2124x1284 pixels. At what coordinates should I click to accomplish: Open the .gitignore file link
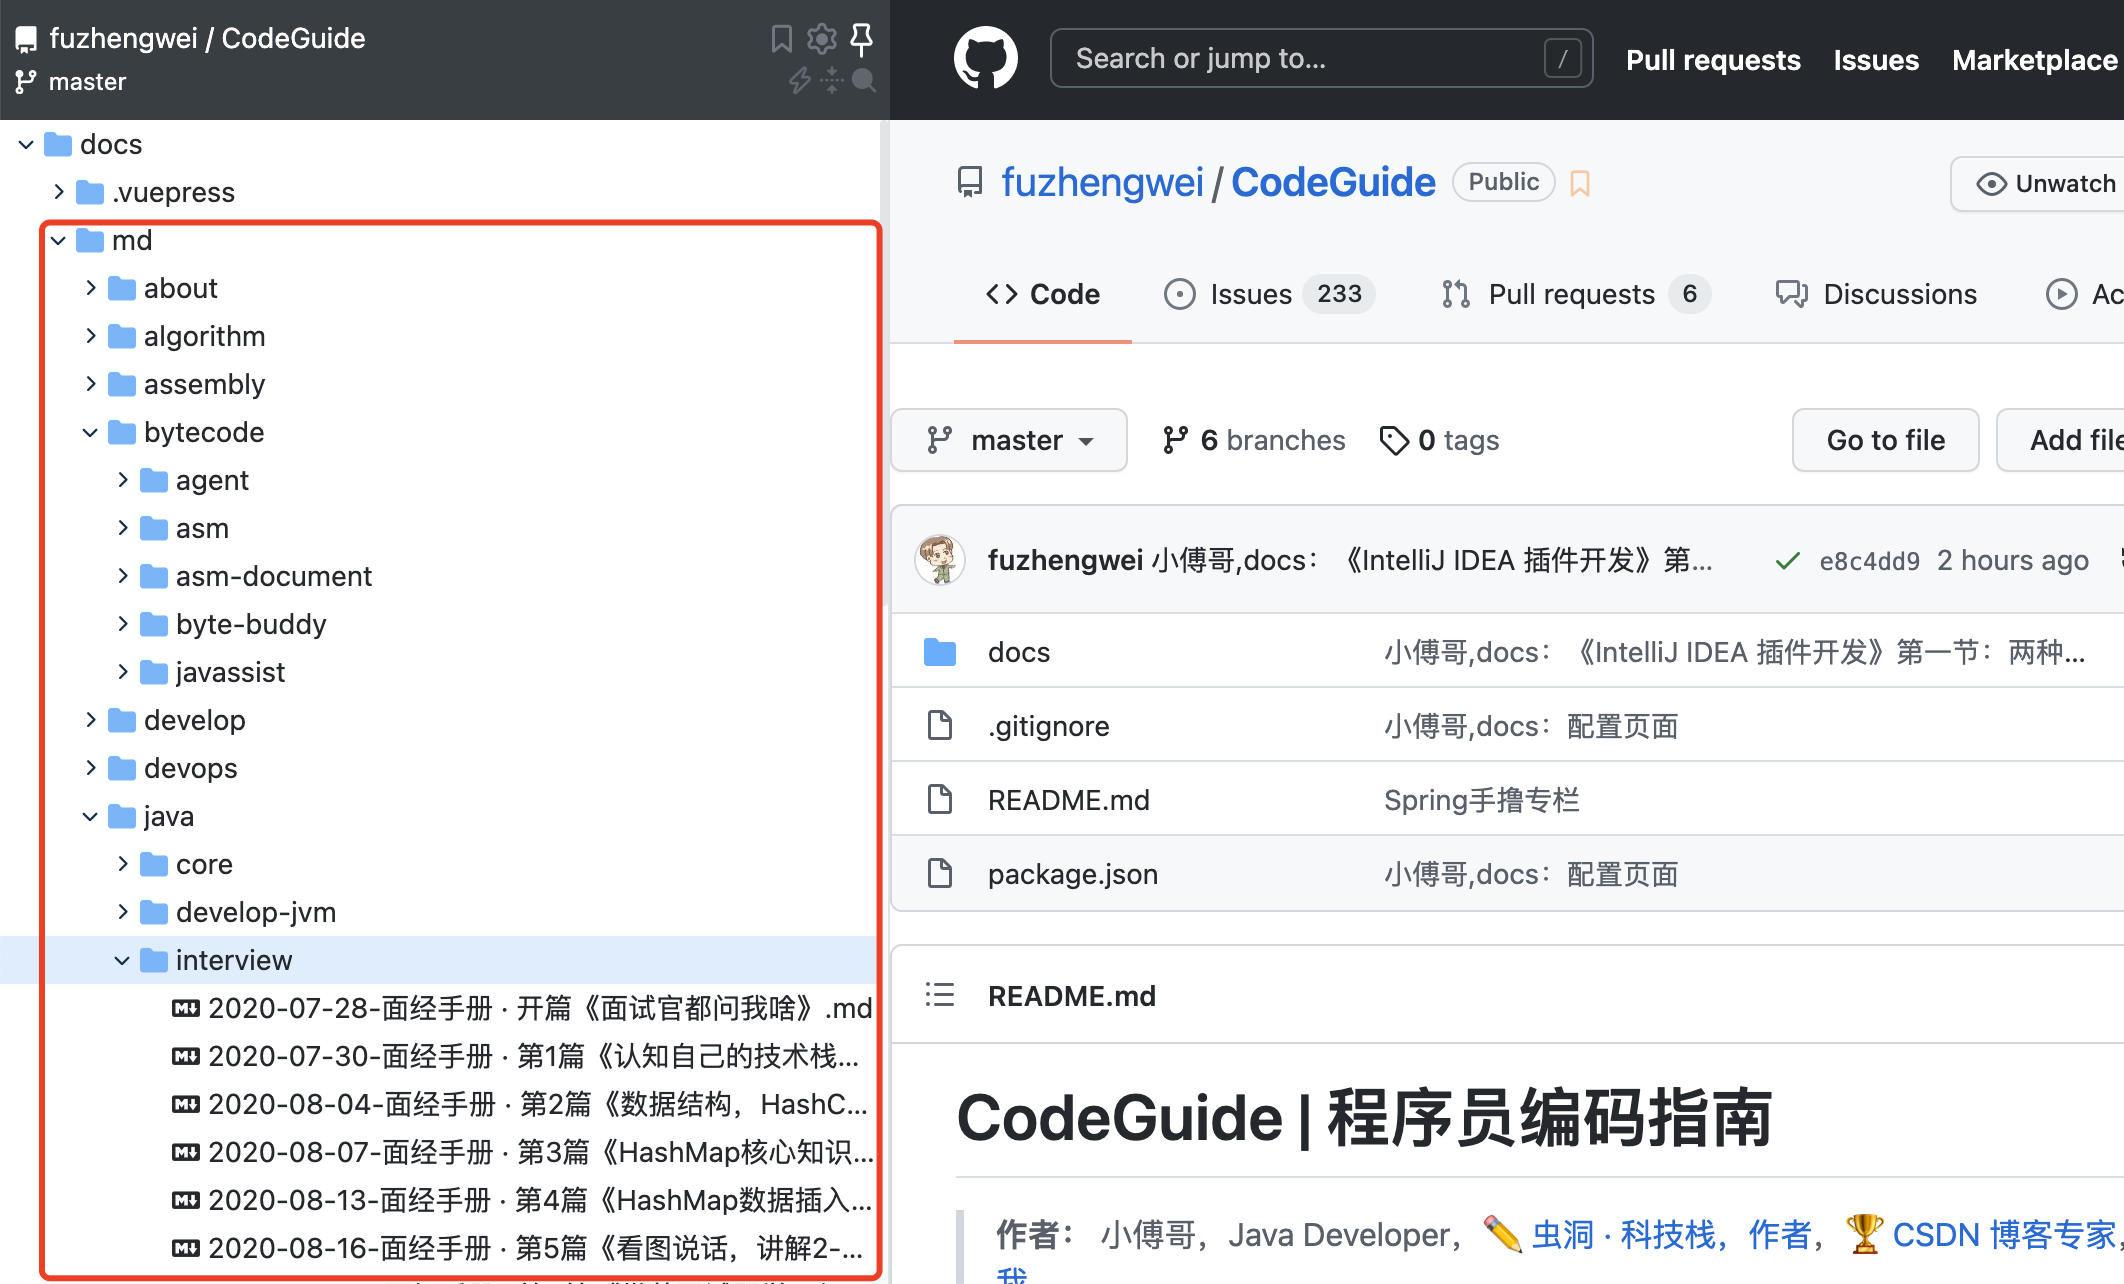[x=1048, y=726]
